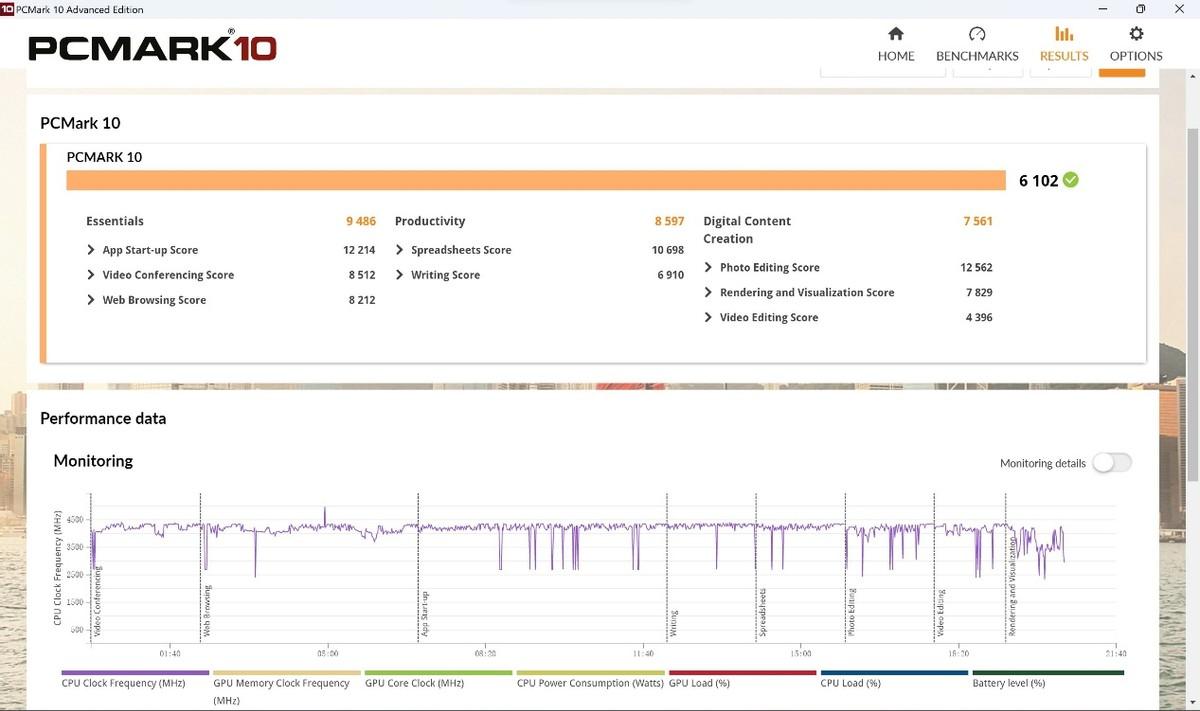Open the Benchmarks tab
The image size is (1200, 711).
[977, 45]
